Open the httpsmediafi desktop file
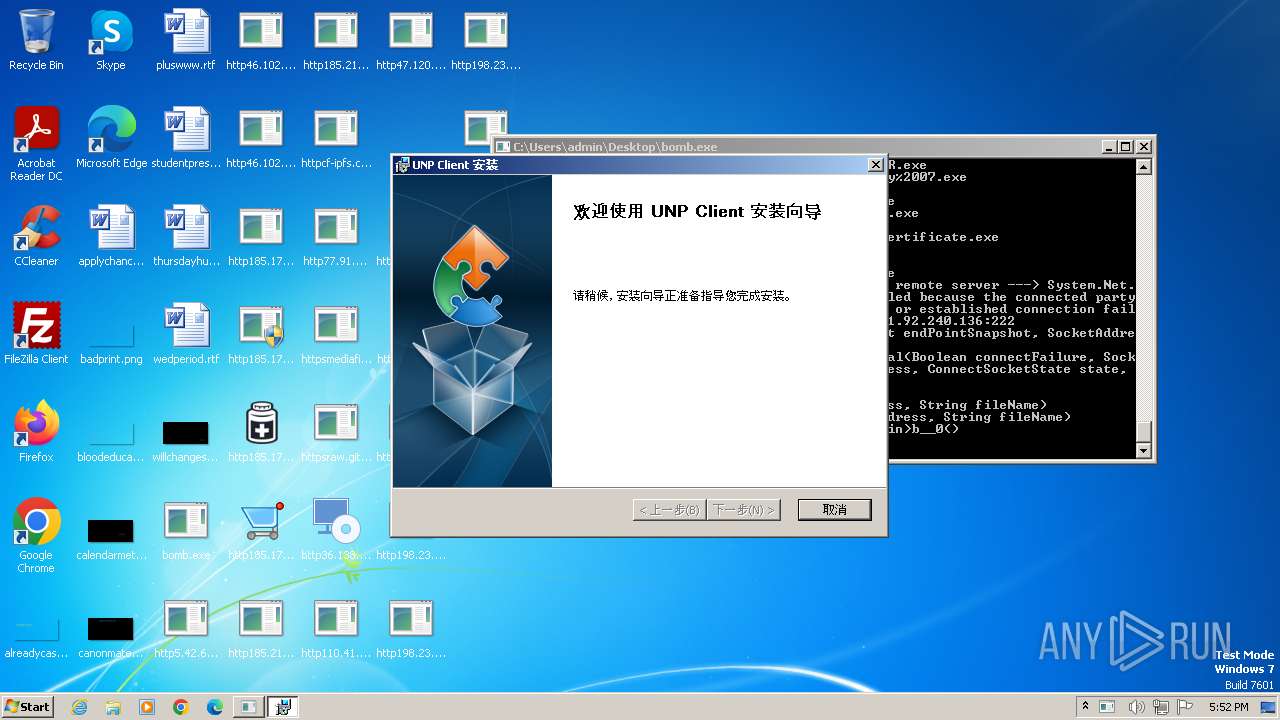Image resolution: width=1280 pixels, height=720 pixels. (336, 334)
